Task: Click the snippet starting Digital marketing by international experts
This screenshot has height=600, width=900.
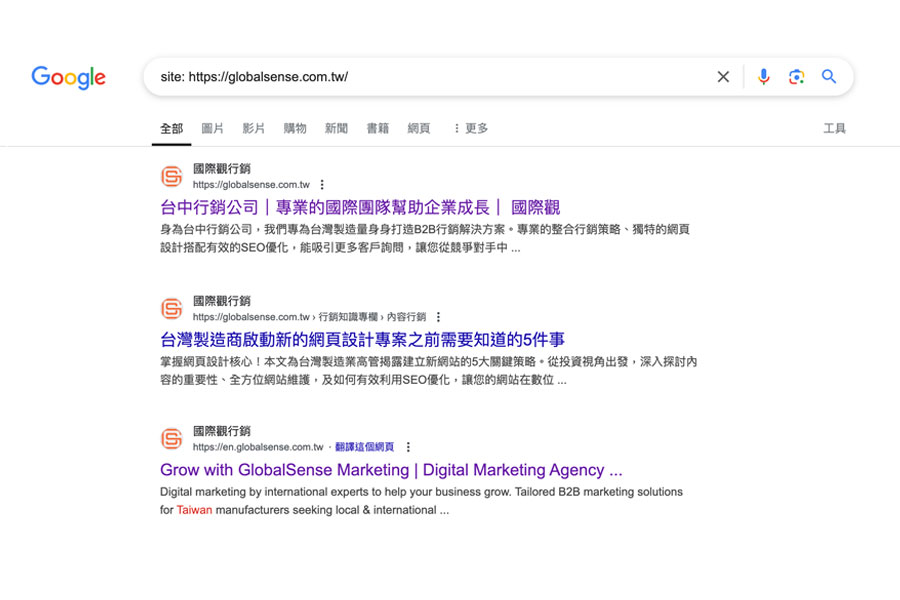Action: point(421,501)
